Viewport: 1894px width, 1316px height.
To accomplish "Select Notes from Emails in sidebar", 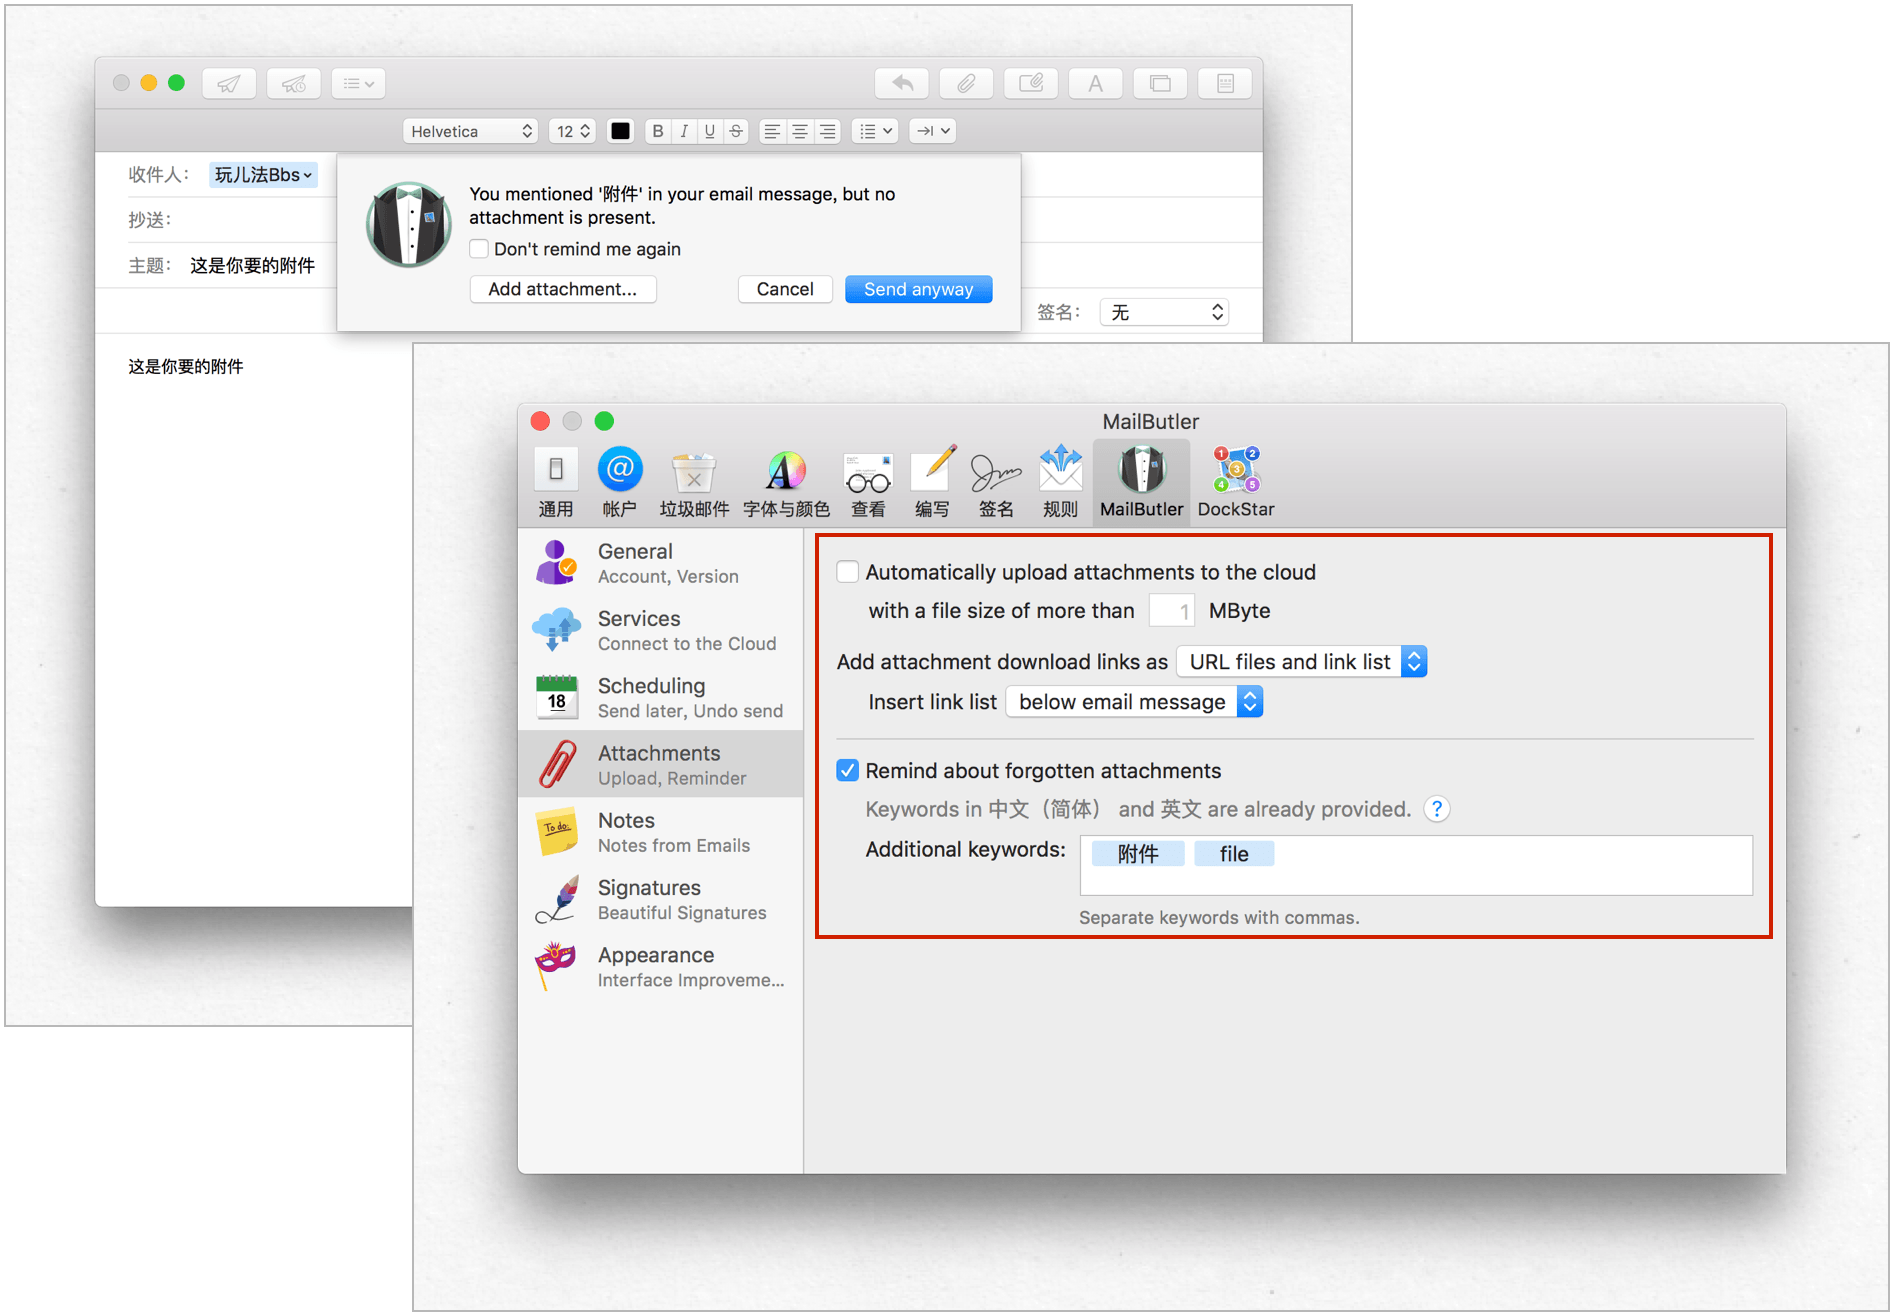I will click(x=660, y=832).
